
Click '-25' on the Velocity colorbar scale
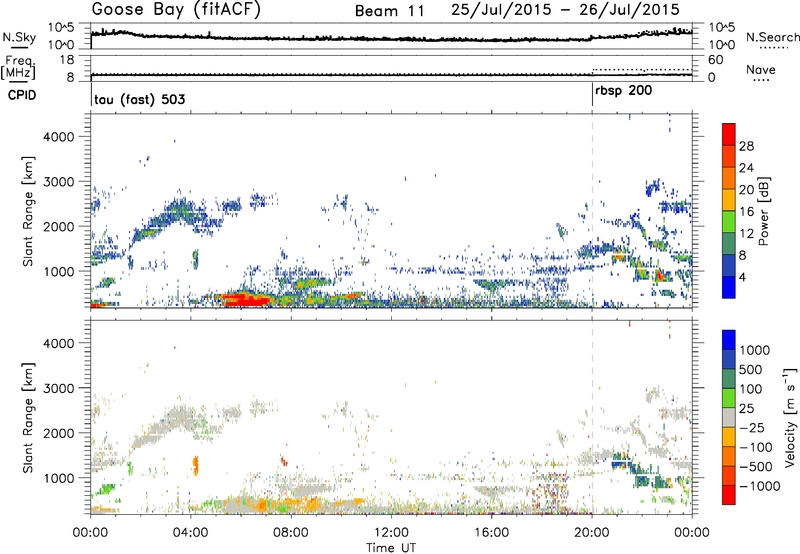(x=752, y=428)
